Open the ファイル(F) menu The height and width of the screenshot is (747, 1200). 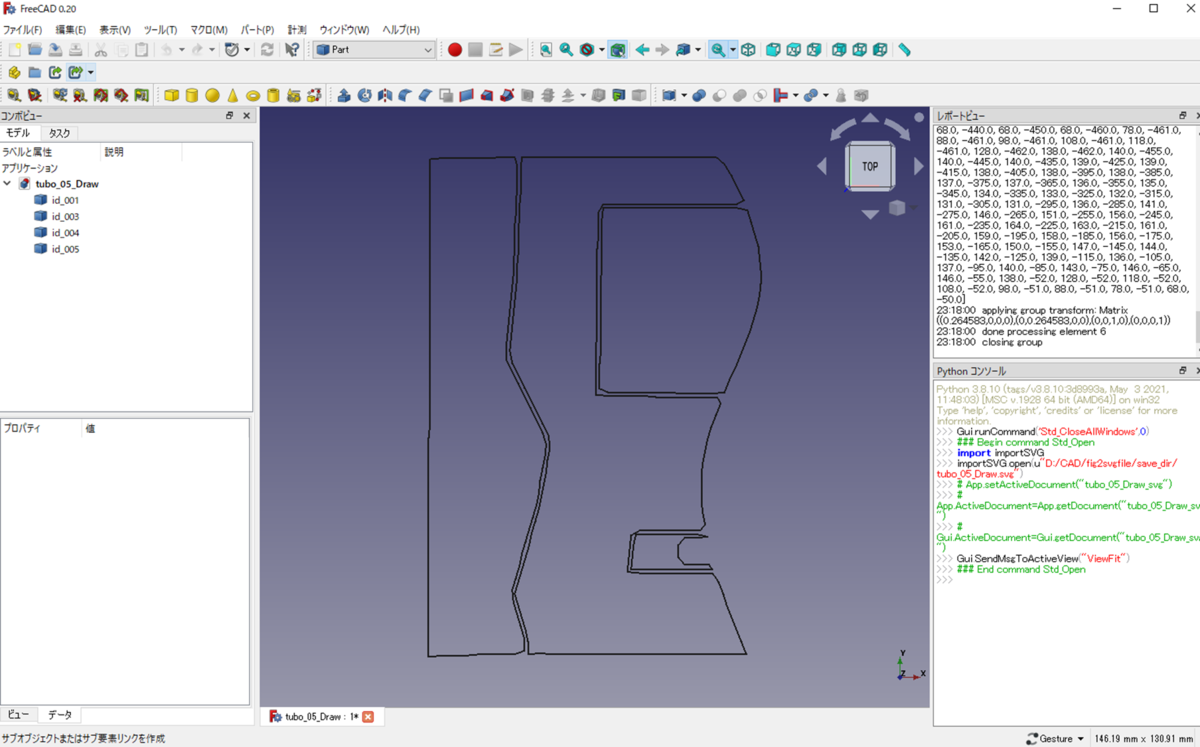(22, 30)
